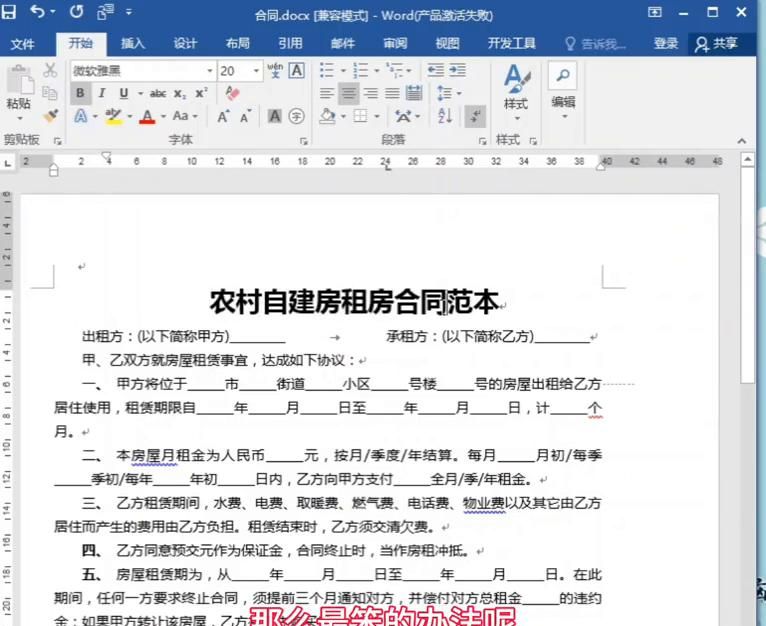Open the Font dialog launcher
Image resolution: width=766 pixels, height=626 pixels.
click(x=304, y=141)
